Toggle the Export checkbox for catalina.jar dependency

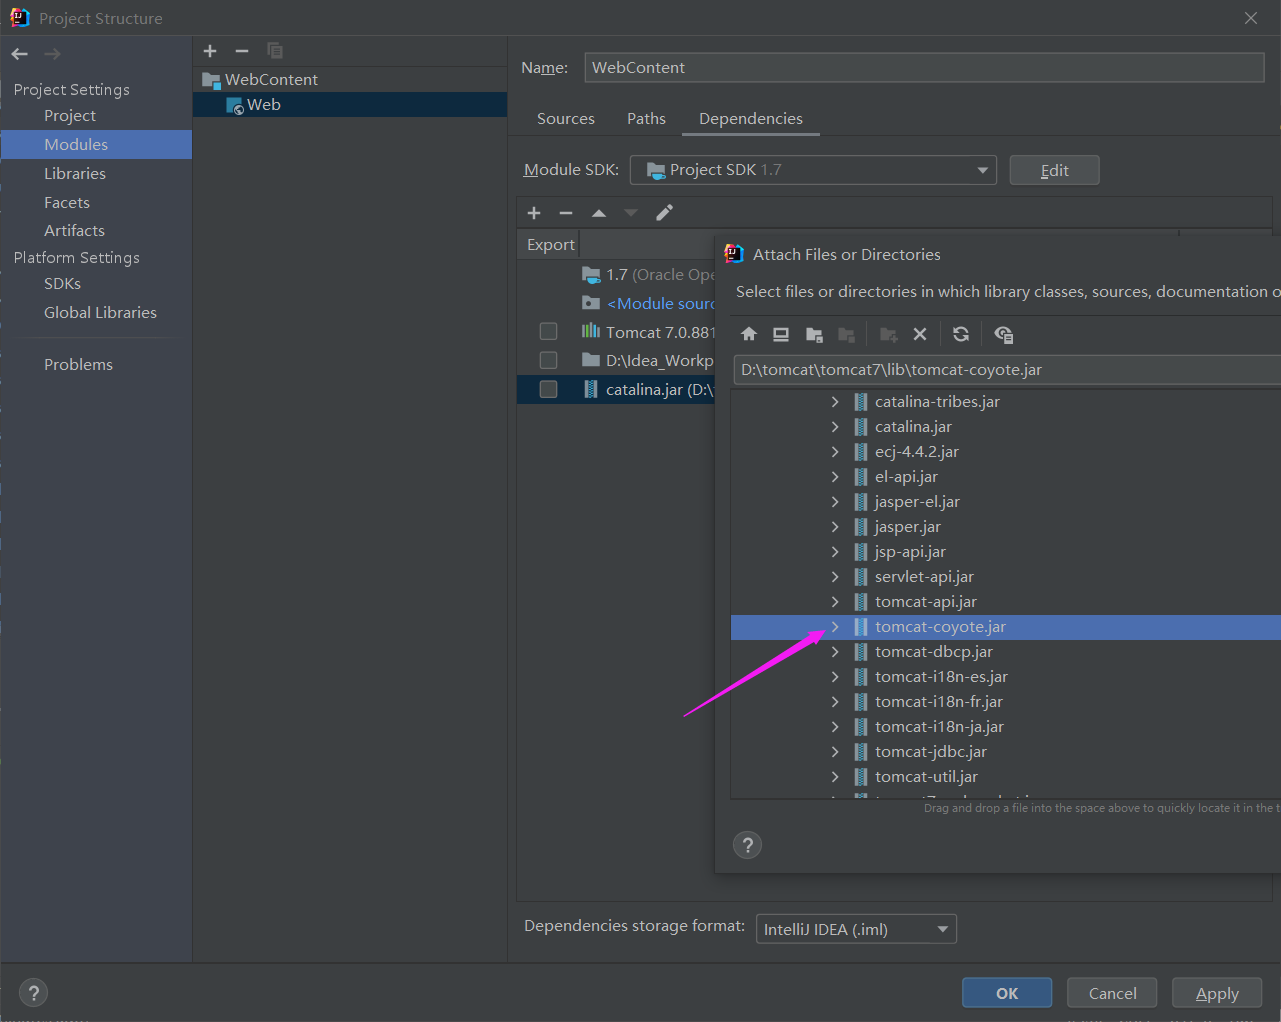(x=548, y=389)
